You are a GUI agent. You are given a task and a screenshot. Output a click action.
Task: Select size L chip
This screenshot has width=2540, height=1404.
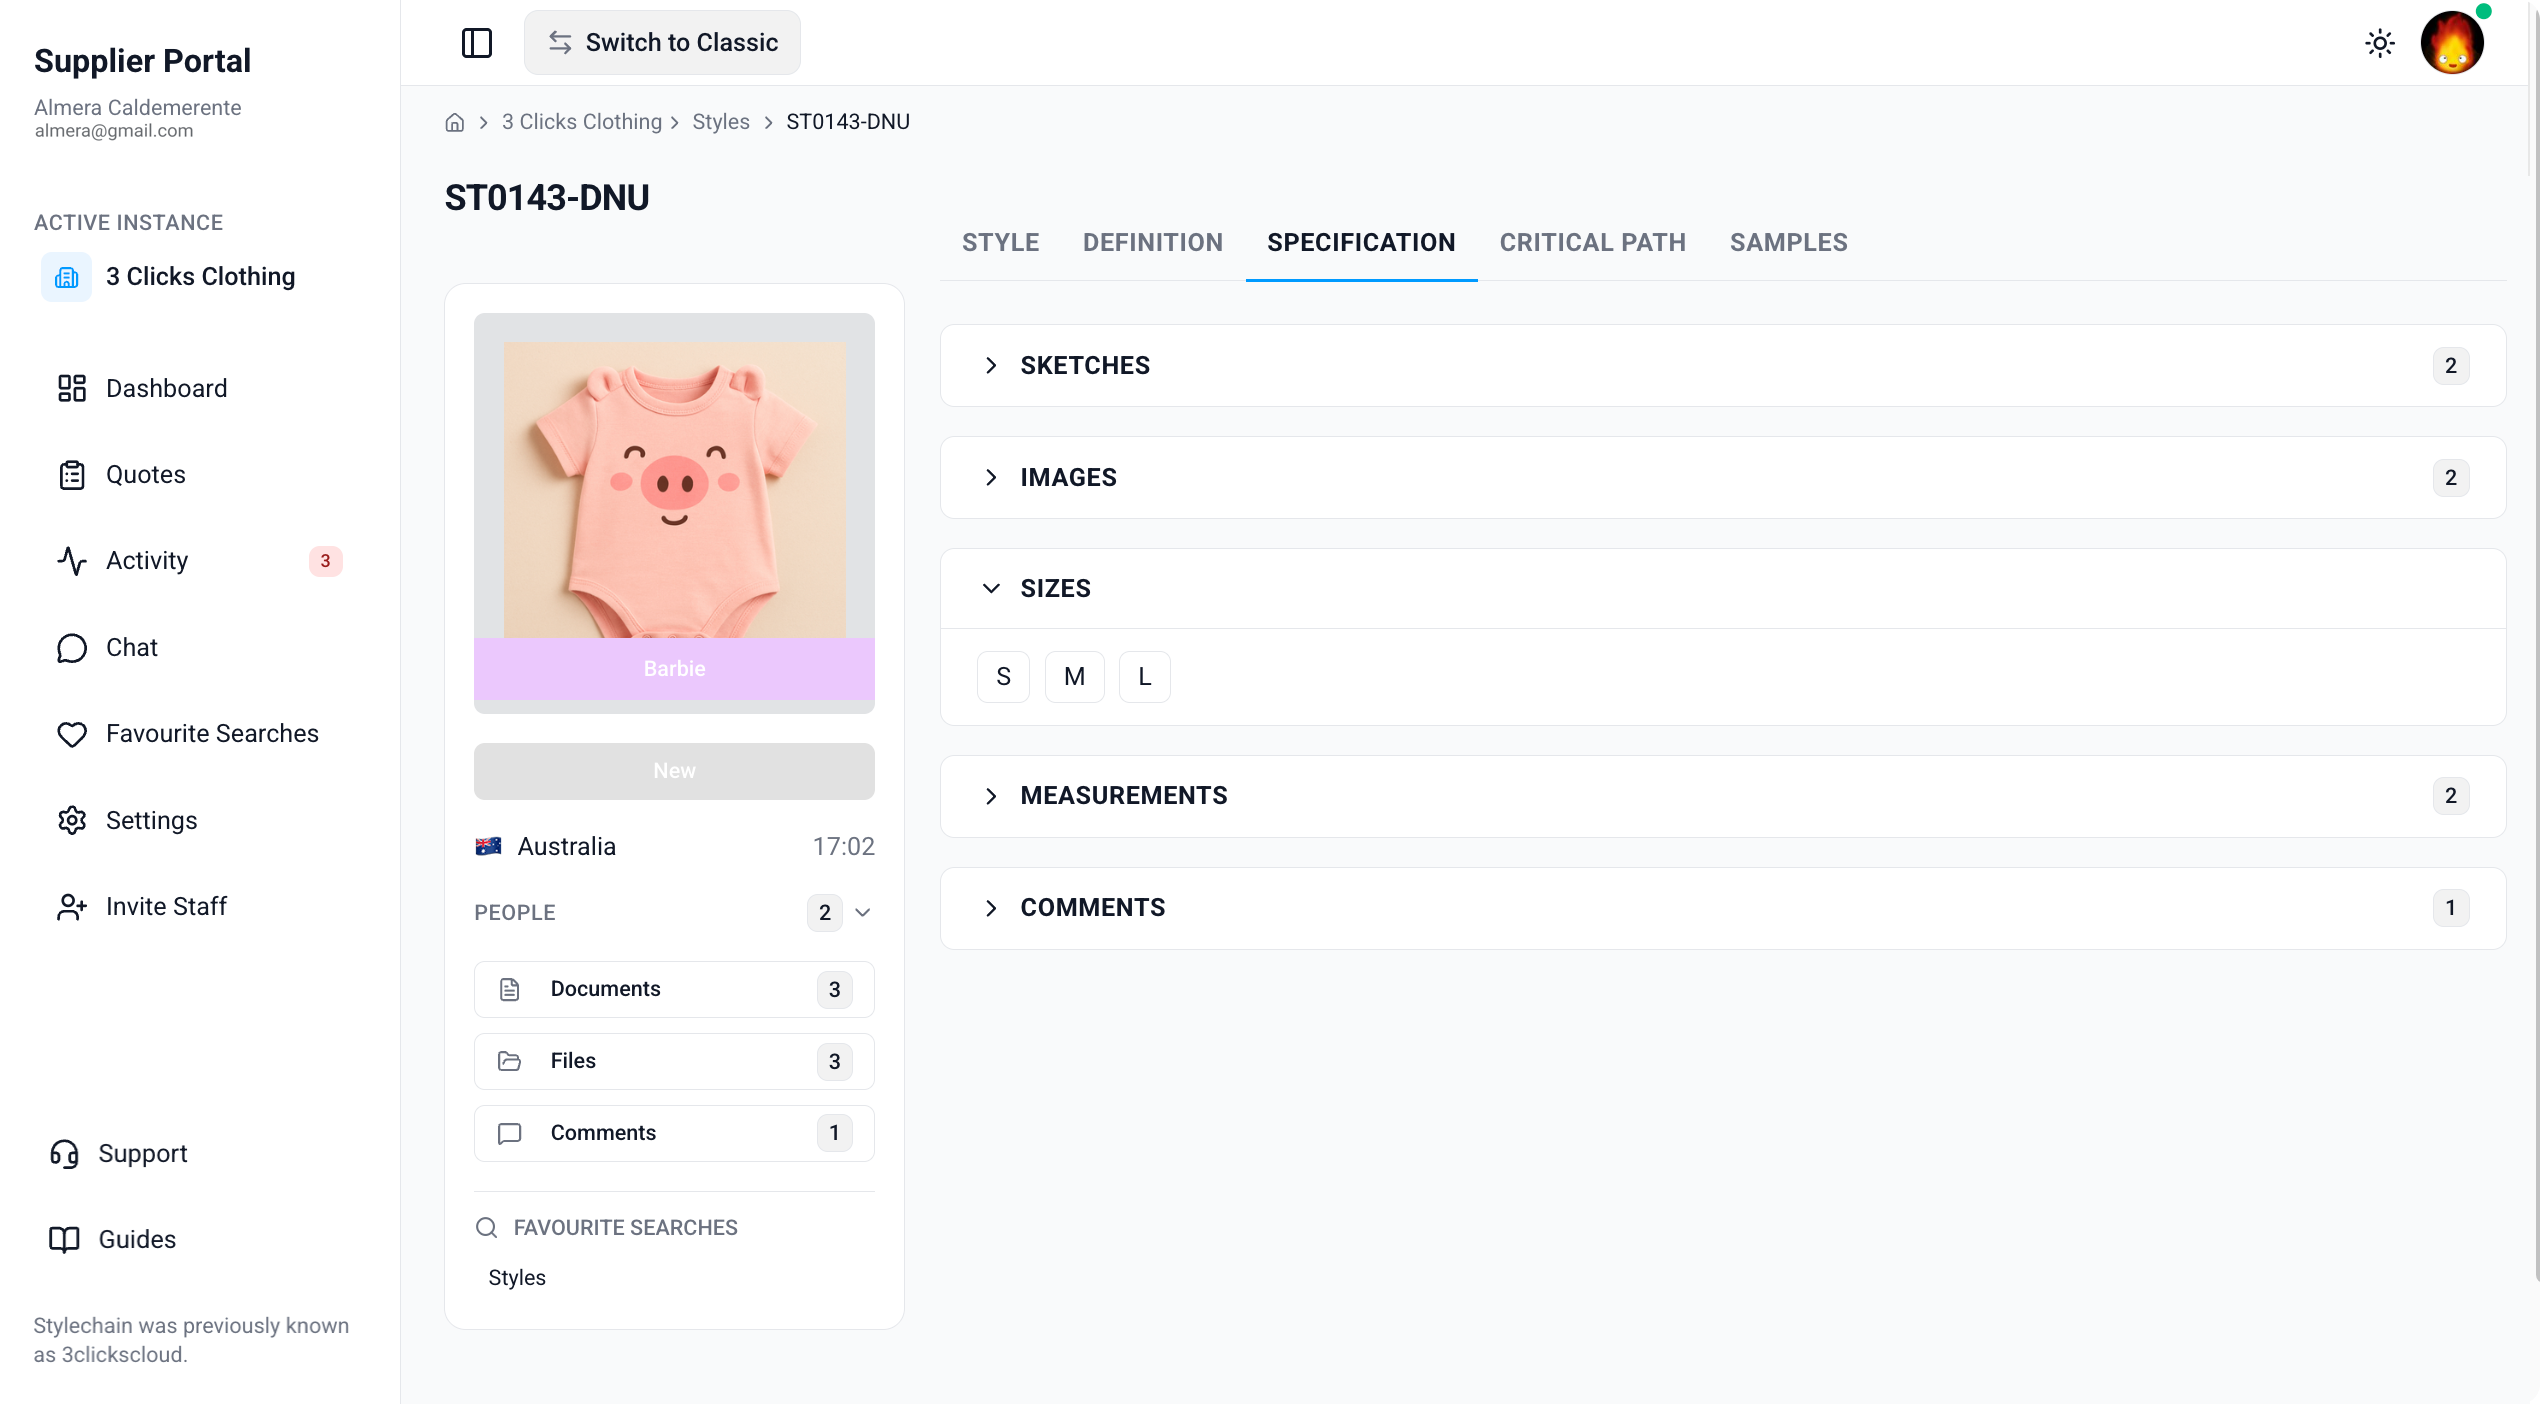click(1144, 677)
